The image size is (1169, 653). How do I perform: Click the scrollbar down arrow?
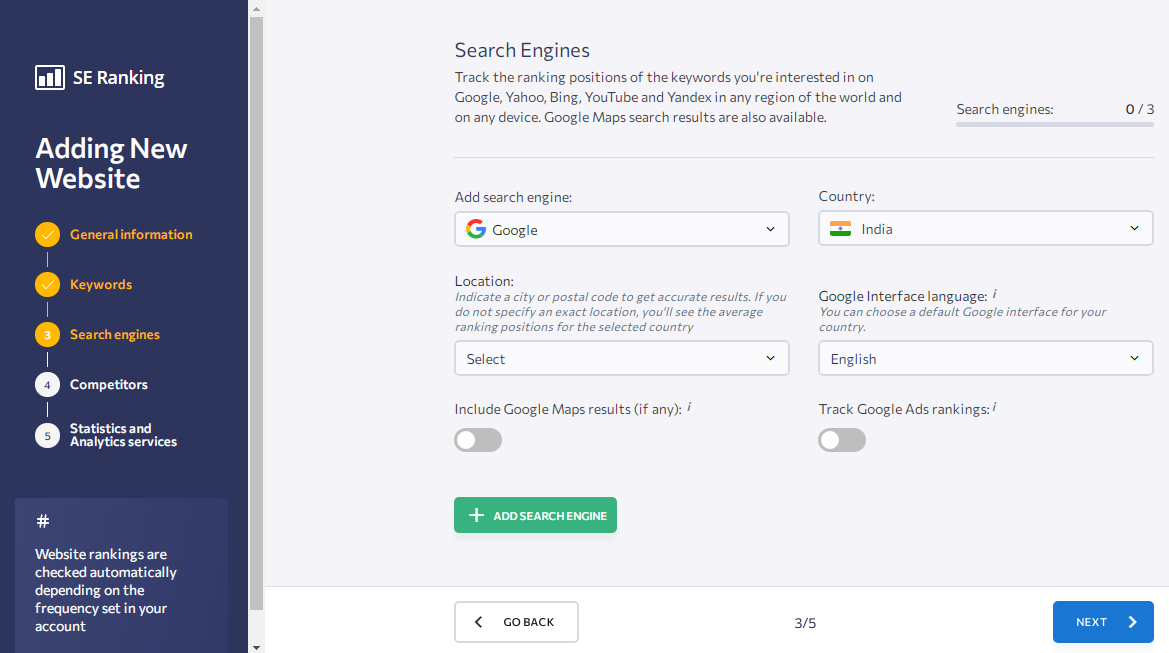[256, 647]
